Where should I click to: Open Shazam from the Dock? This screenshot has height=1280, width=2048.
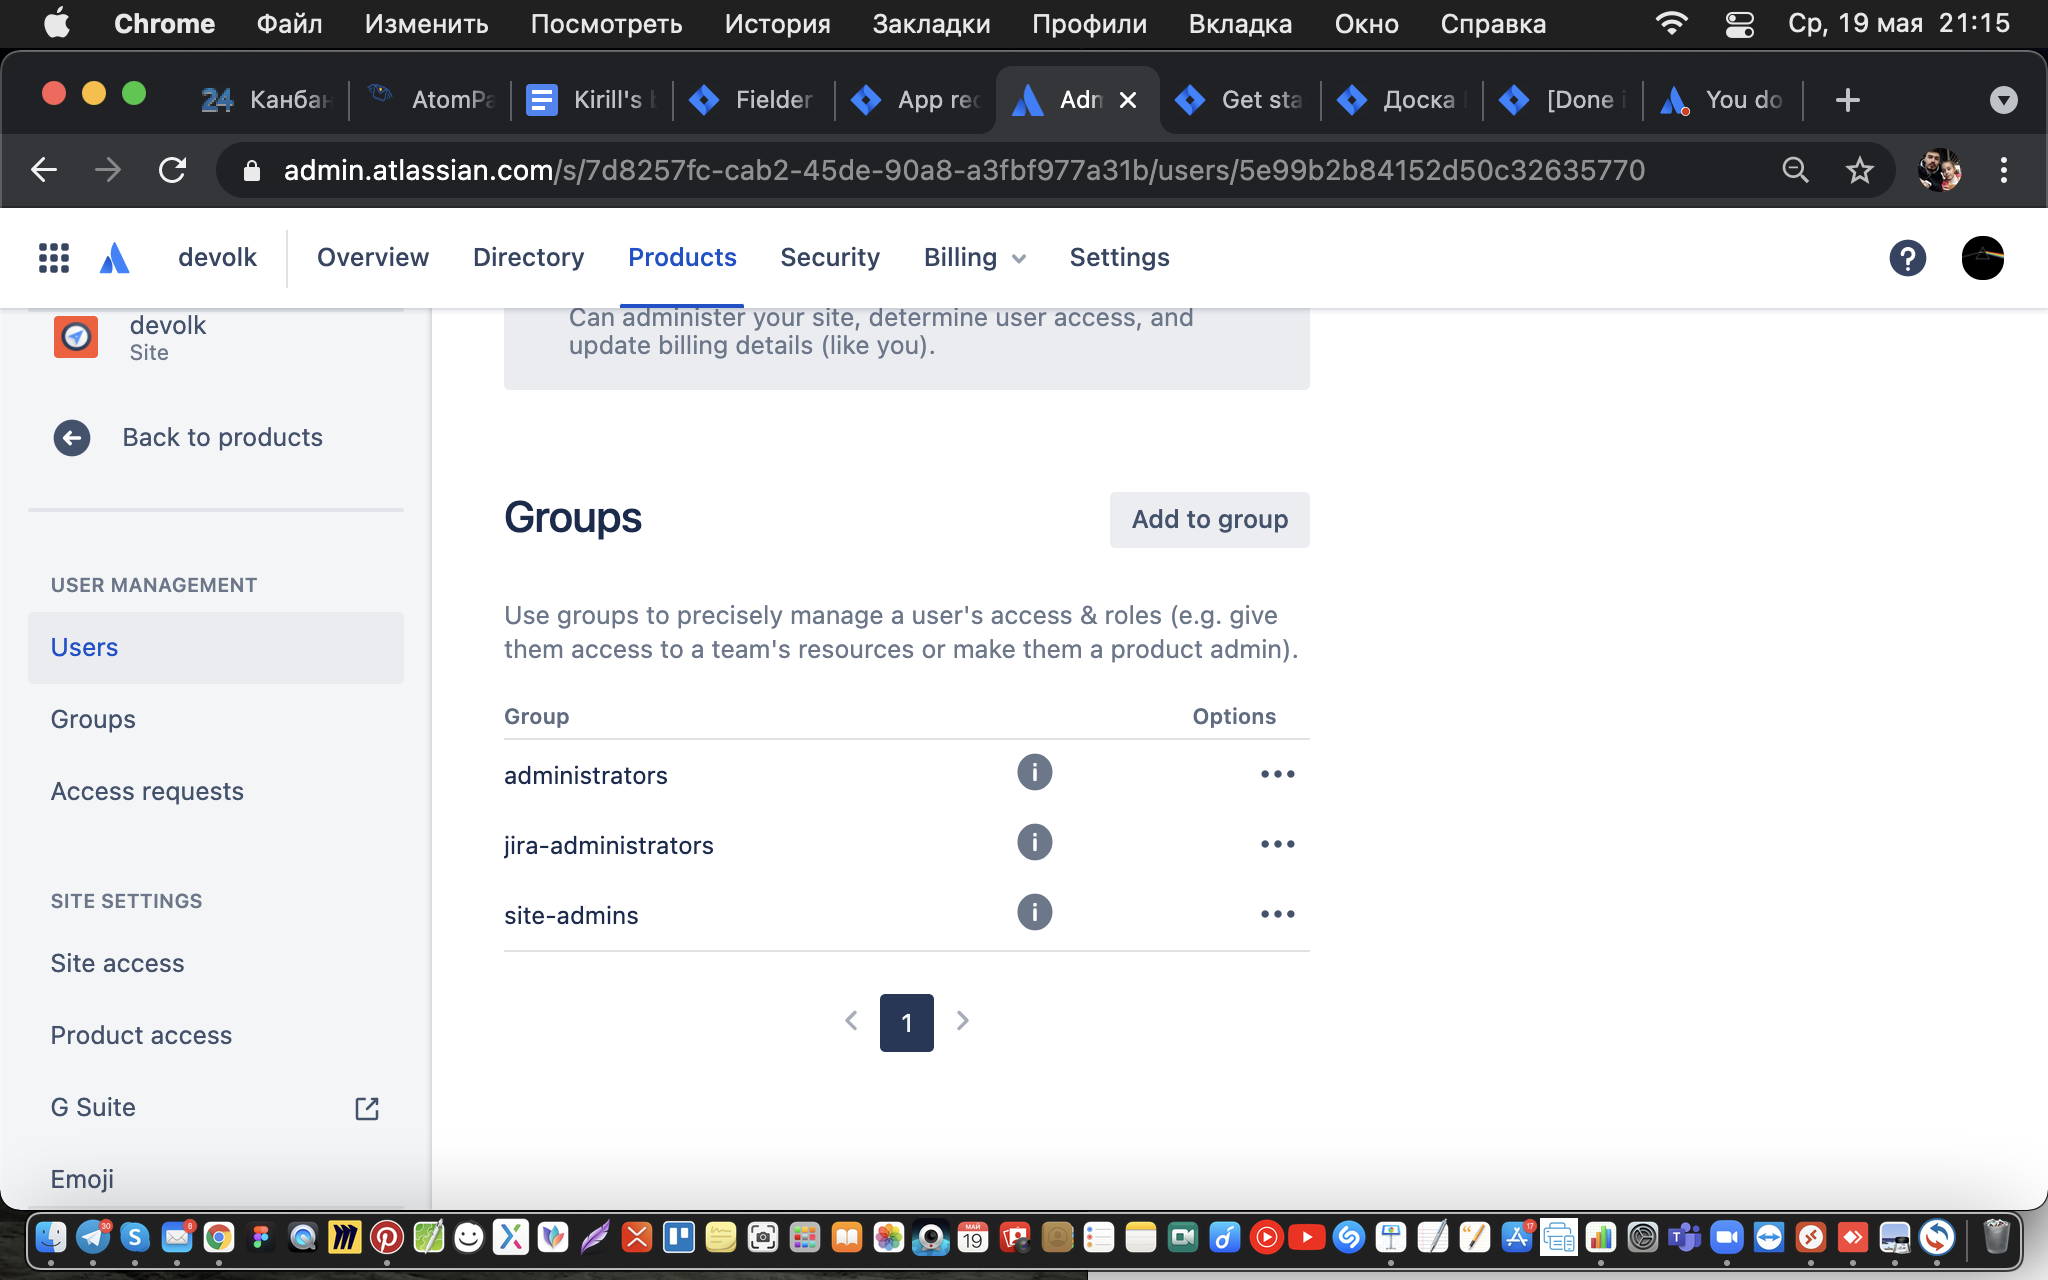click(x=1349, y=1238)
